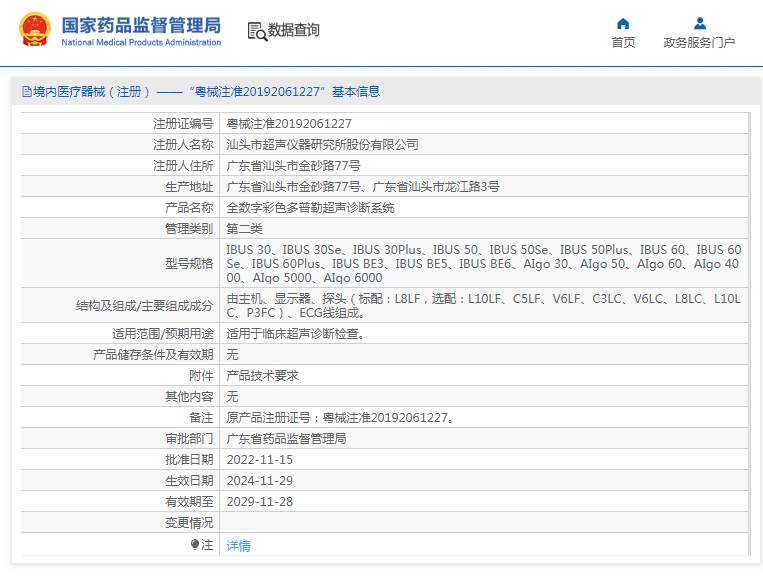Click the registrant name 汕头市超声仪器研究所股份有限公司

pos(322,145)
